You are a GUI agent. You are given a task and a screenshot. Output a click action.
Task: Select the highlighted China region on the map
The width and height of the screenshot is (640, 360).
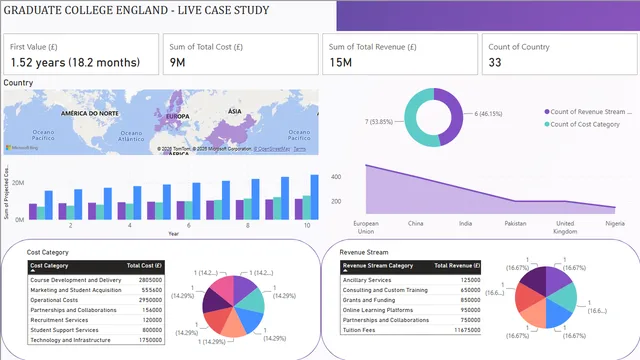[x=232, y=131]
